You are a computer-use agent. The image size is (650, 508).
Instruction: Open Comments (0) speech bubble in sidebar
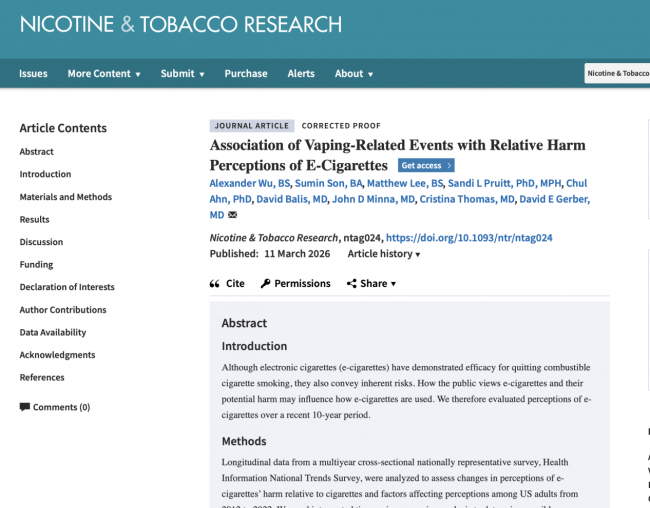click(x=25, y=407)
